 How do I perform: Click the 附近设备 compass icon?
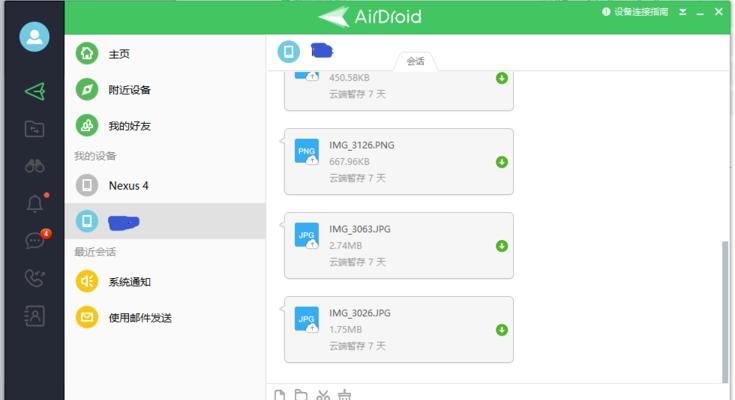click(87, 90)
